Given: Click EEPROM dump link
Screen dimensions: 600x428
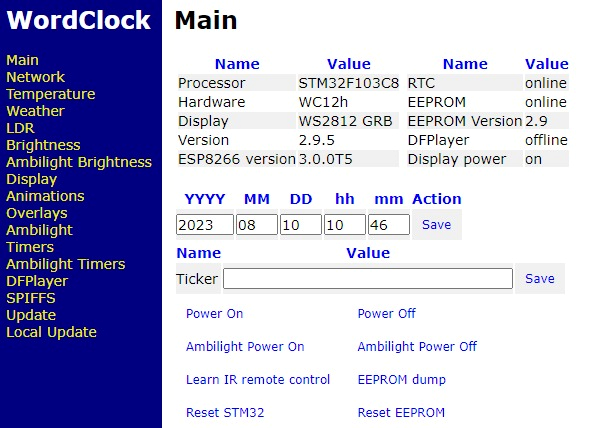Looking at the screenshot, I should click(x=402, y=380).
